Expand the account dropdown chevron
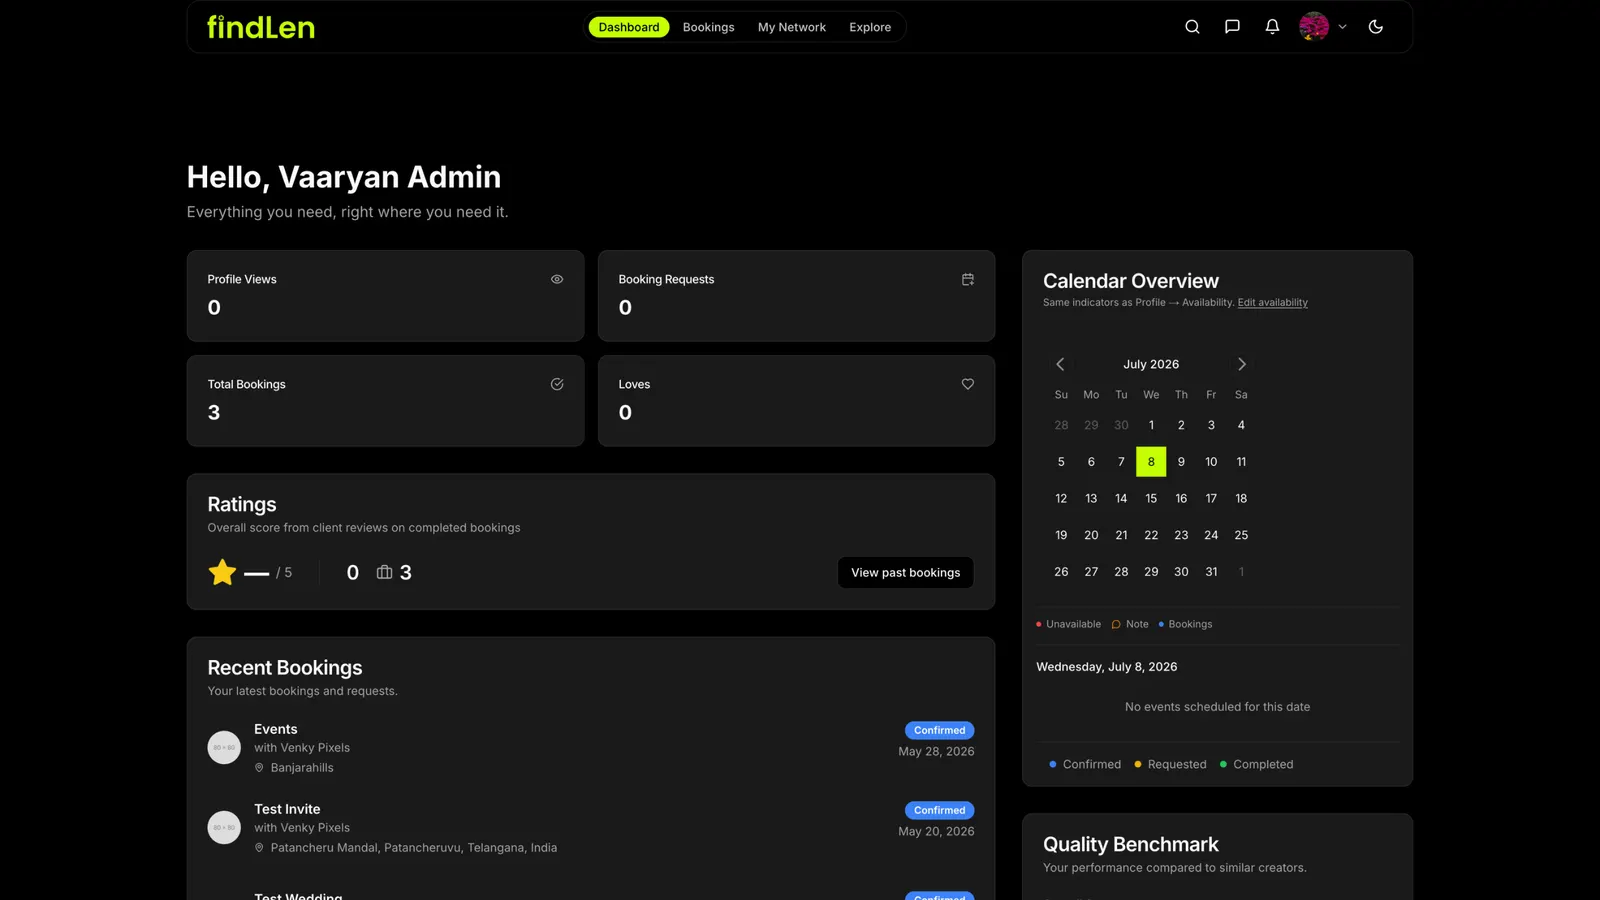Viewport: 1600px width, 900px height. (1342, 27)
